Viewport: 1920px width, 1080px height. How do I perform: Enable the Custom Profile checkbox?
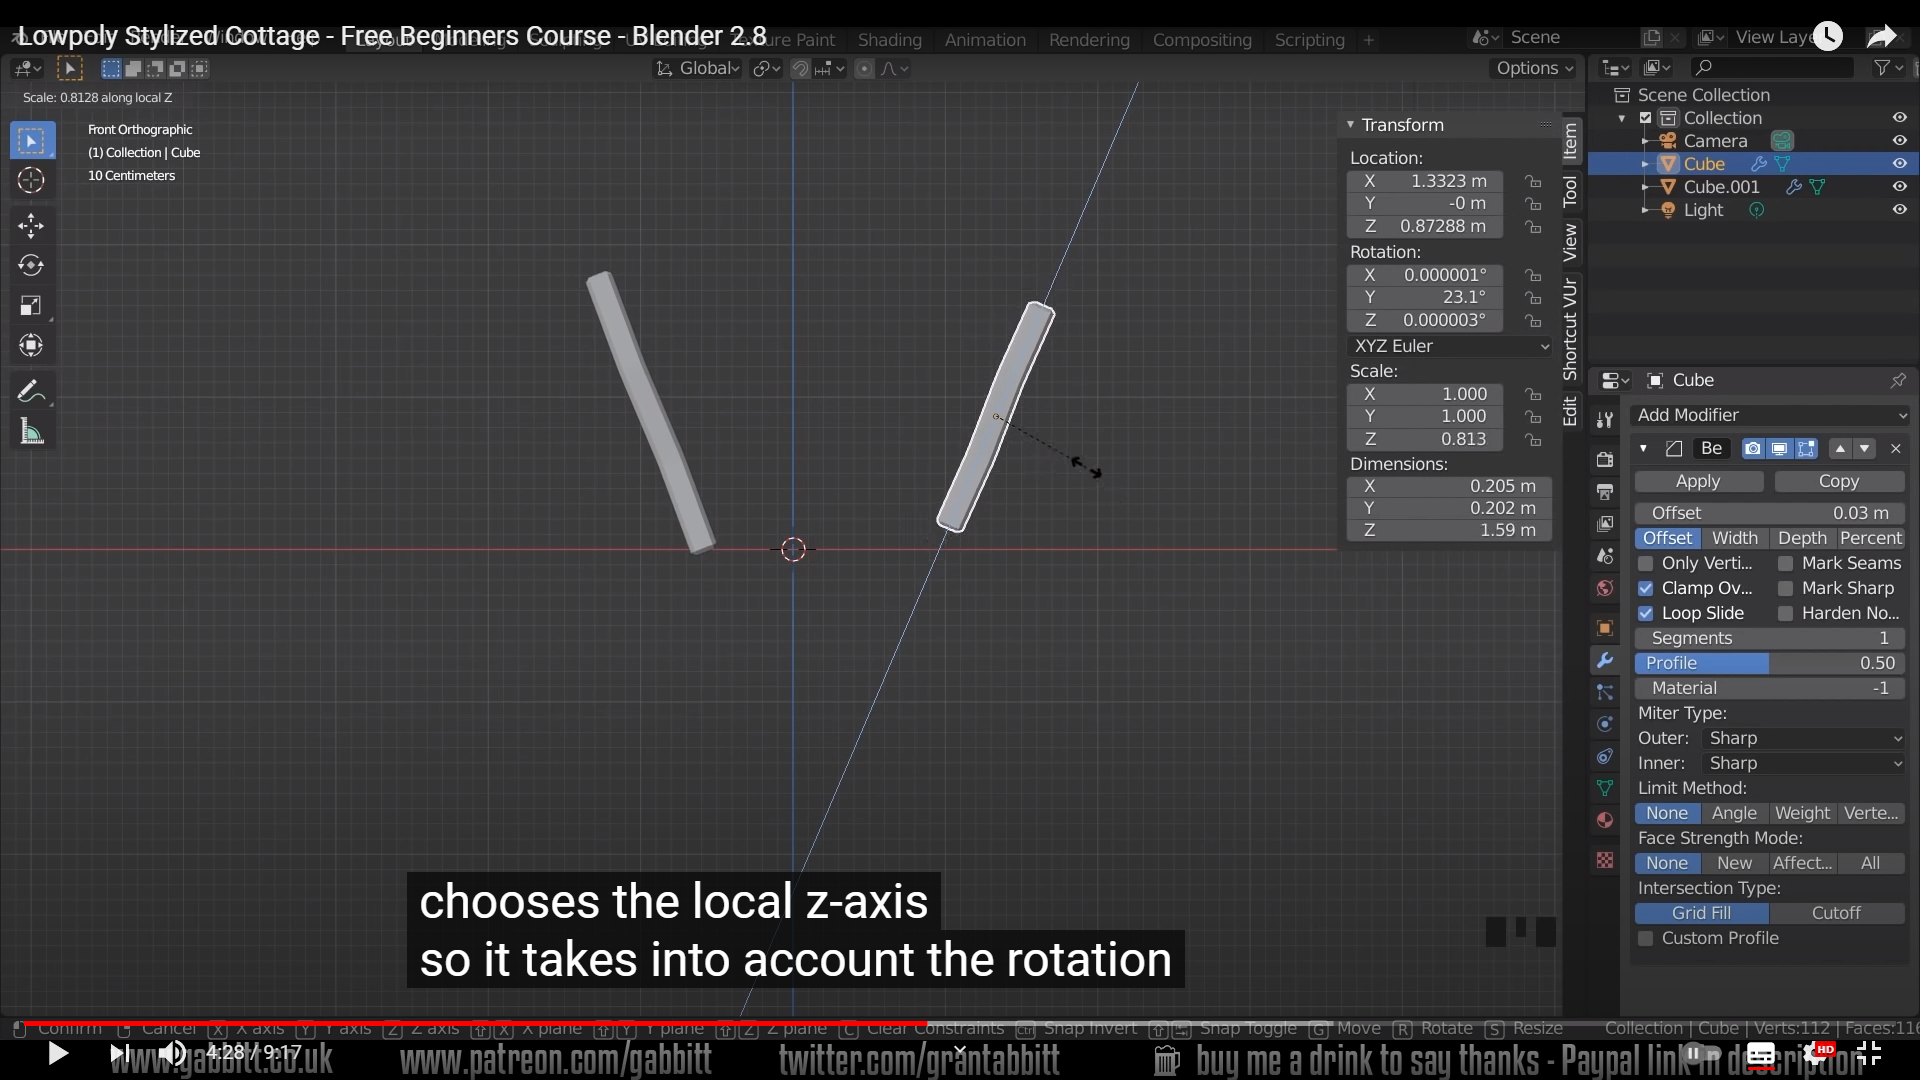coord(1646,938)
